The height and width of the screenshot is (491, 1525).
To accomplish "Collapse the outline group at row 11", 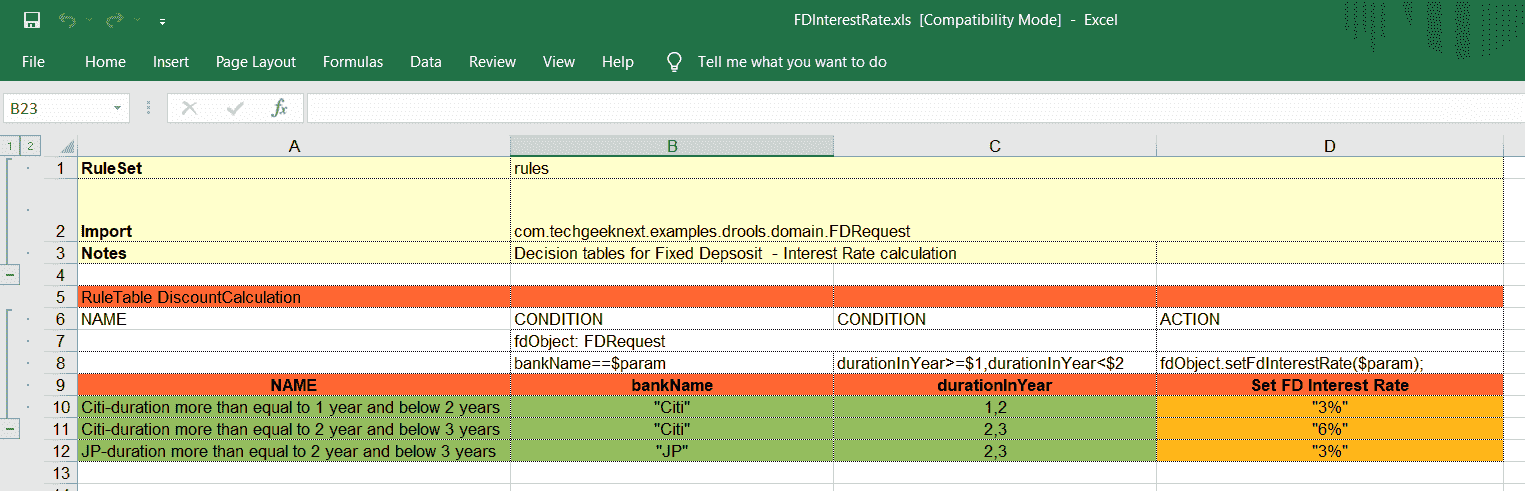I will tap(9, 428).
